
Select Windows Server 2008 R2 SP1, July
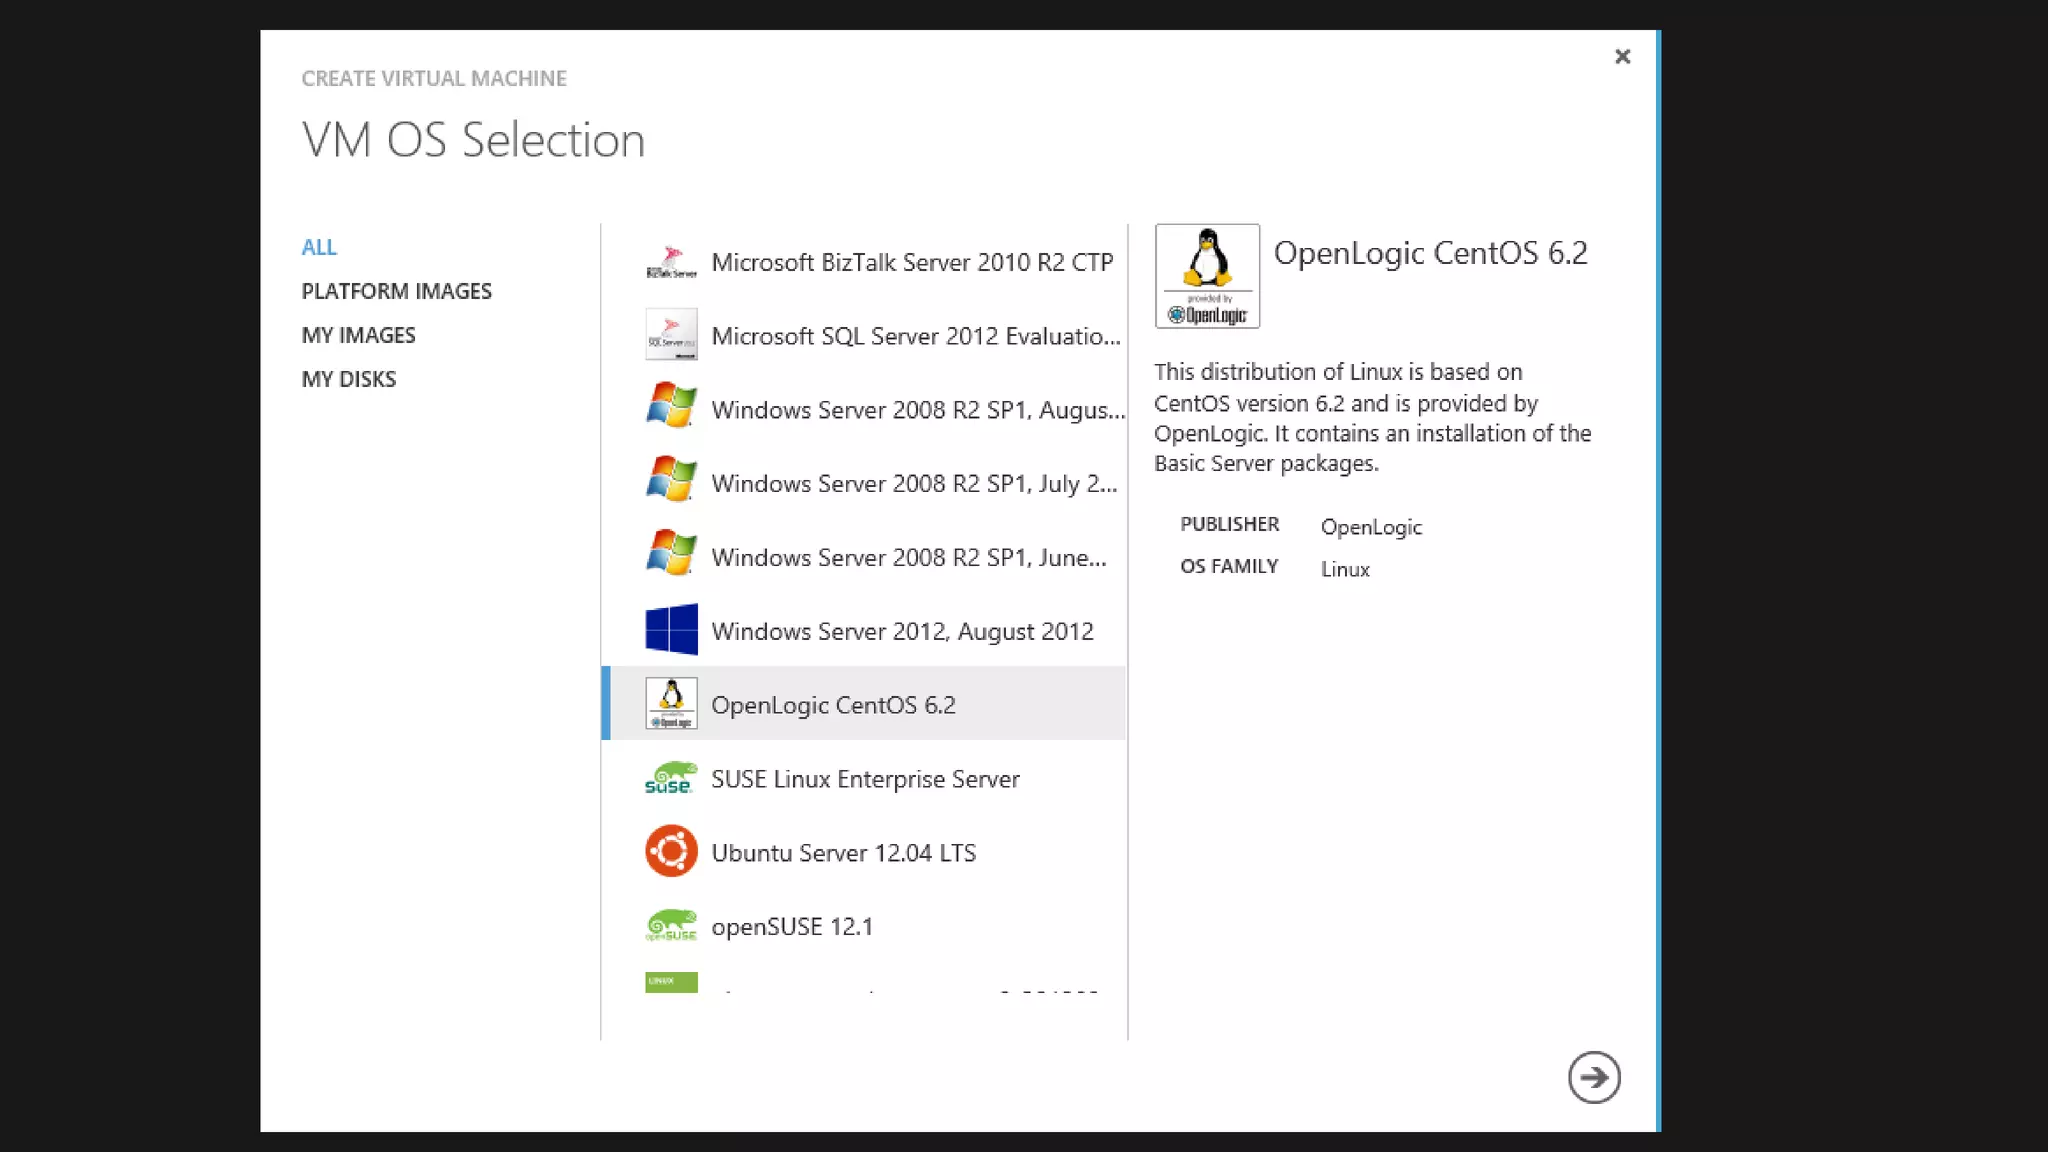(913, 484)
